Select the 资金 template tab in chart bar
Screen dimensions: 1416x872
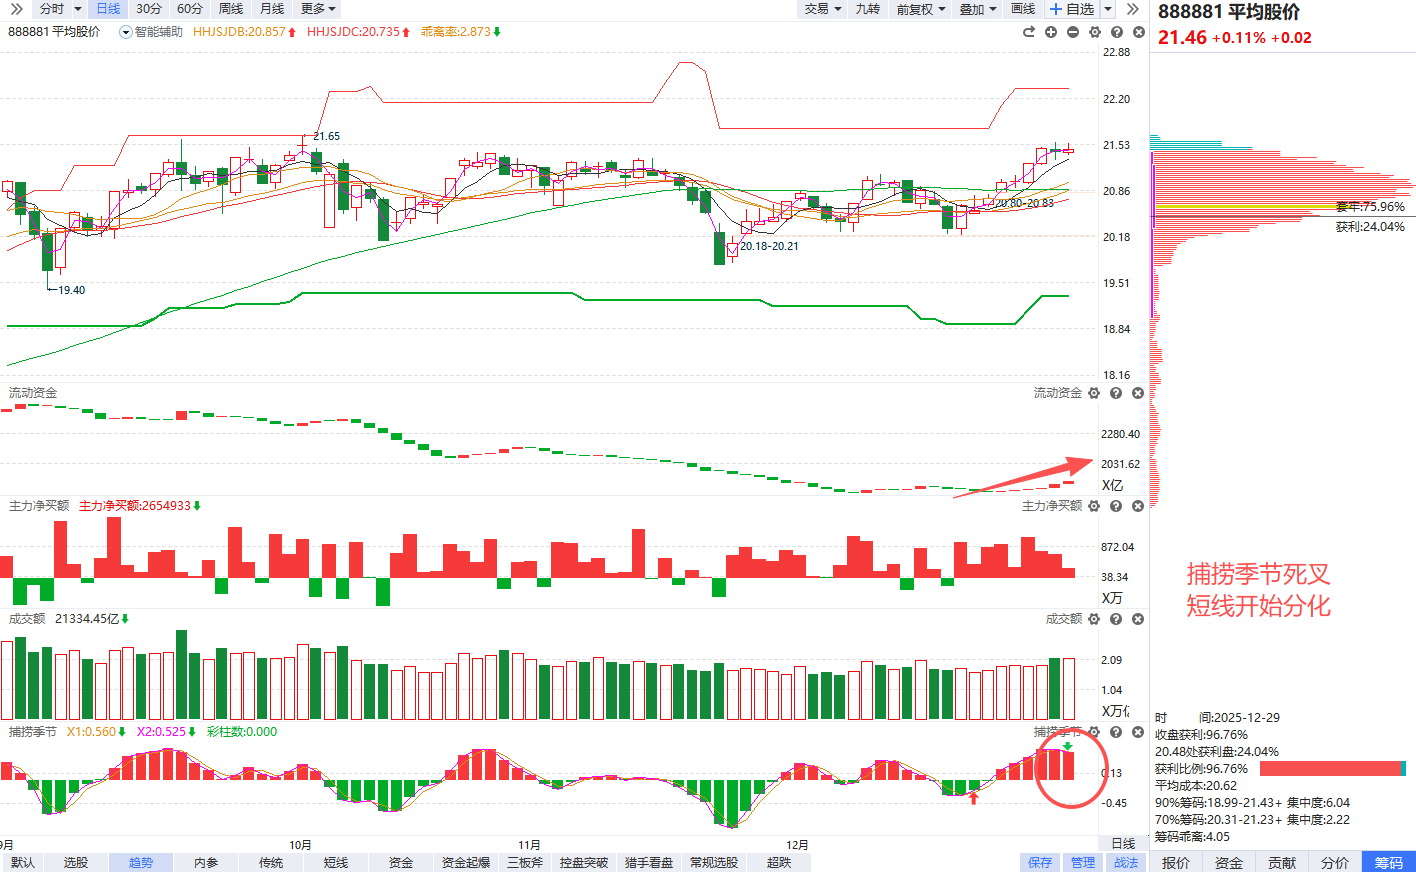point(401,862)
